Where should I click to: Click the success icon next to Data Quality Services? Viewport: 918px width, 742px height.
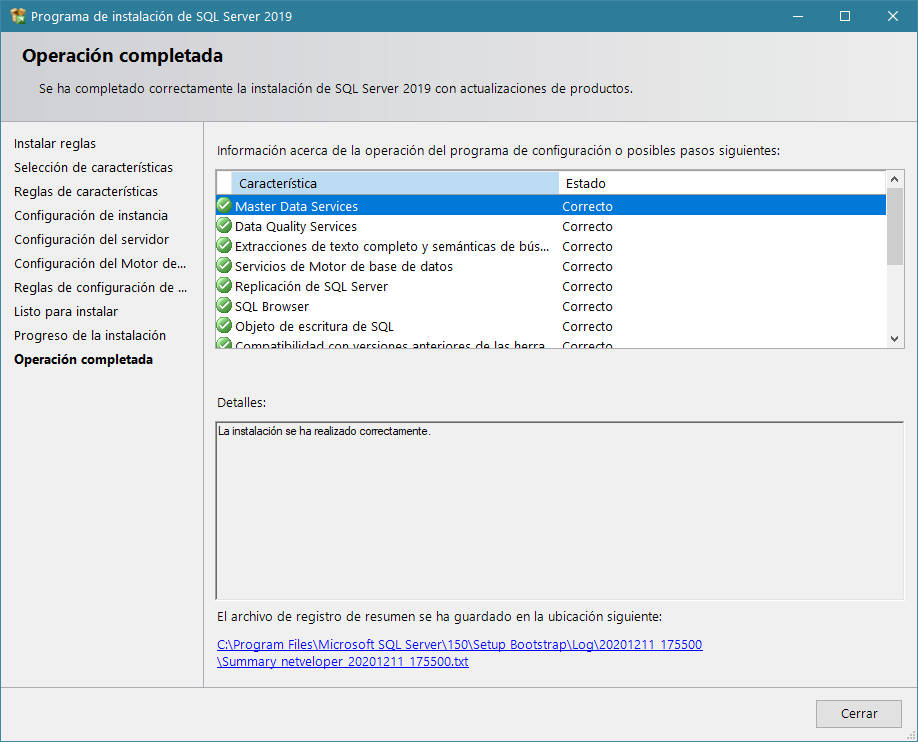(222, 226)
